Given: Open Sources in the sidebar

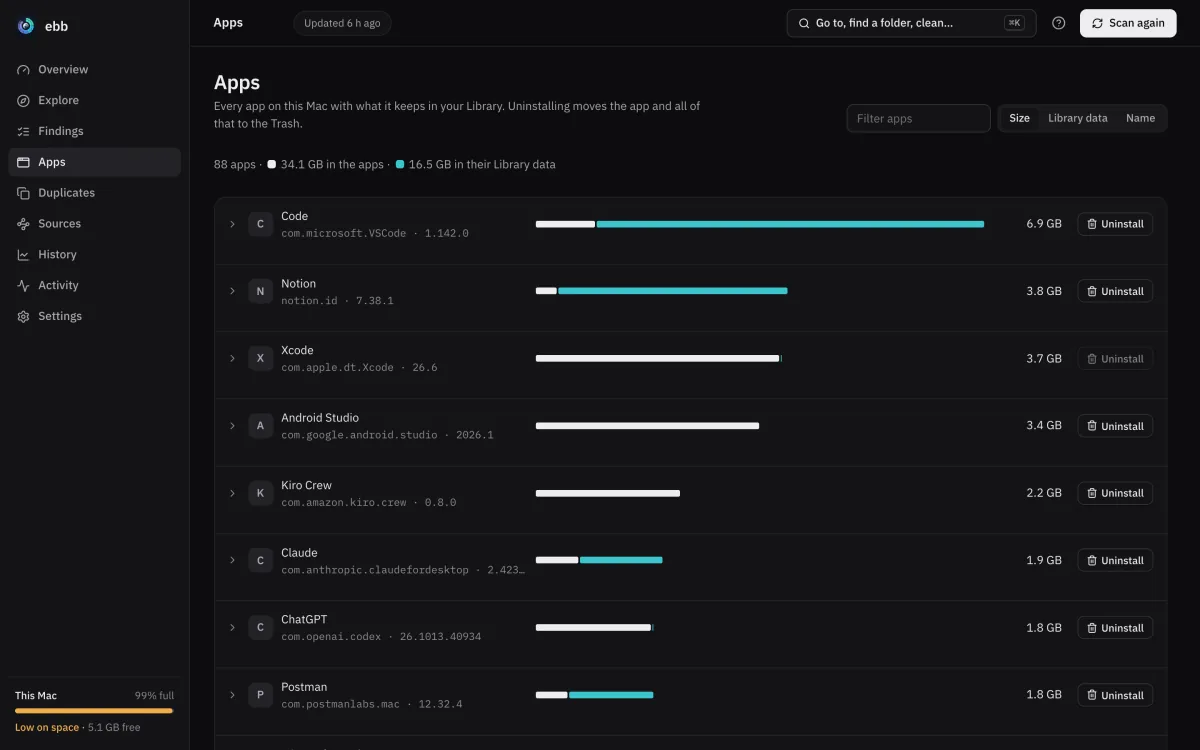Looking at the screenshot, I should click(94, 224).
